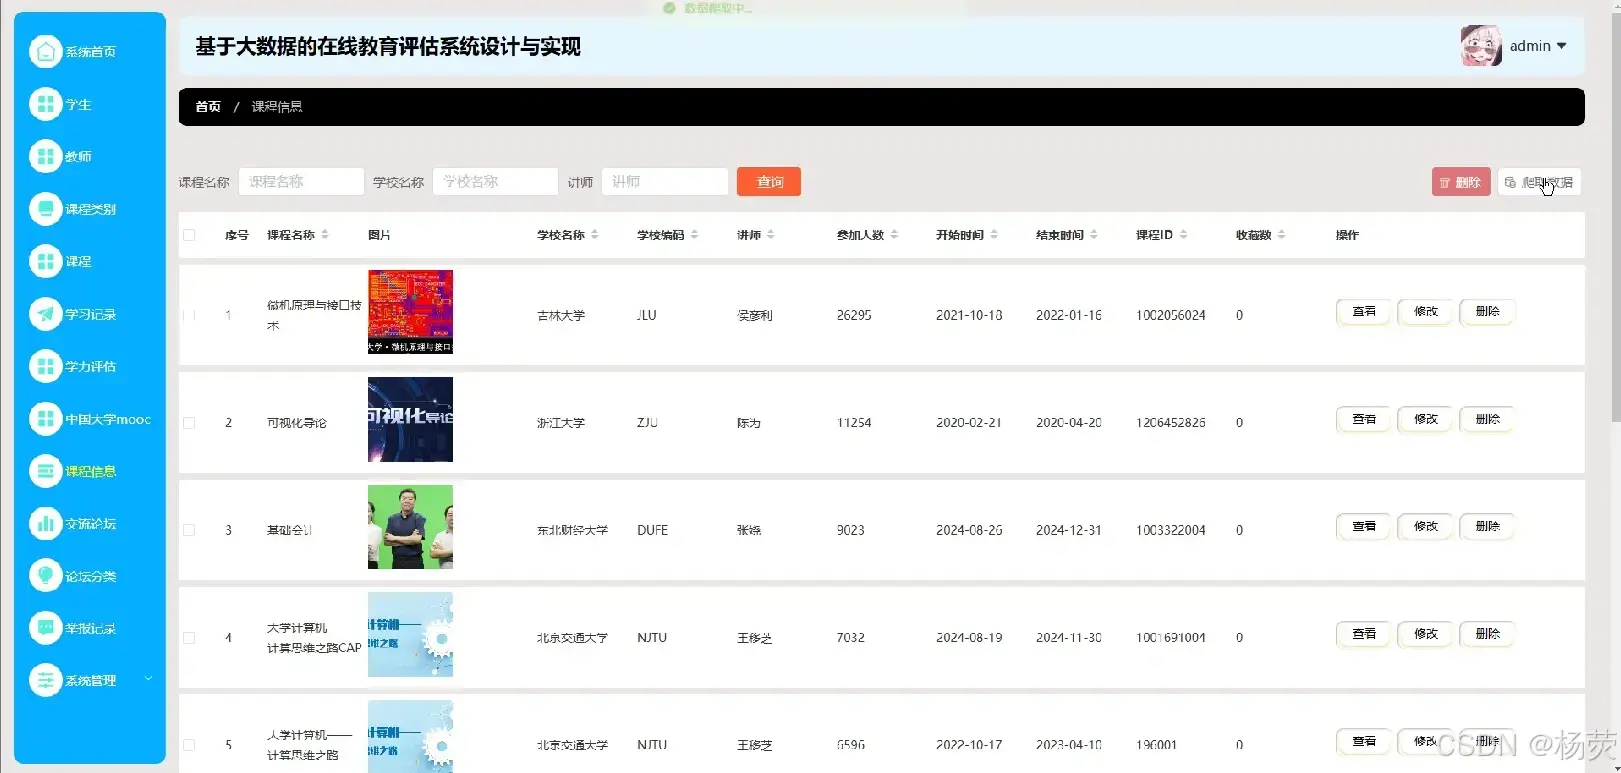1621x773 pixels.
Task: Open the 可视化导论 course thumbnail
Action: pos(410,419)
